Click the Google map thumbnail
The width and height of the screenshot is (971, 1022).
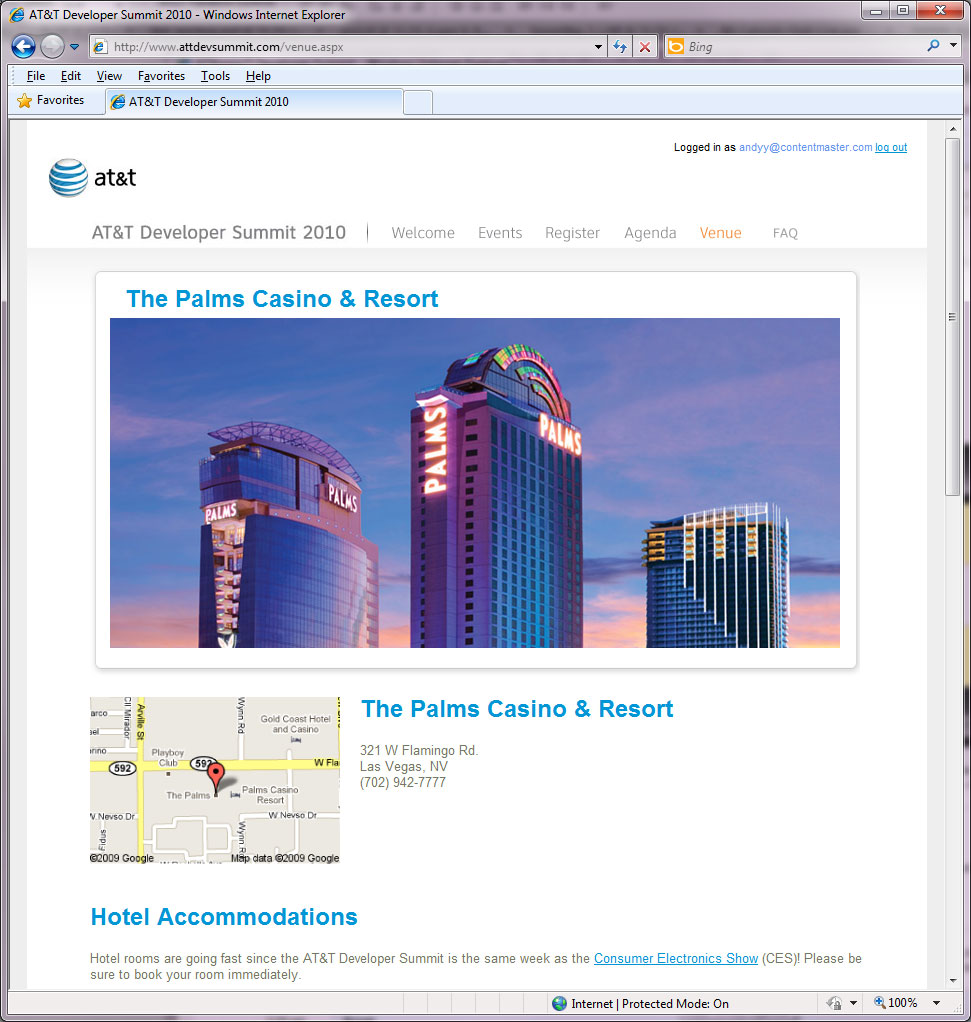[214, 780]
